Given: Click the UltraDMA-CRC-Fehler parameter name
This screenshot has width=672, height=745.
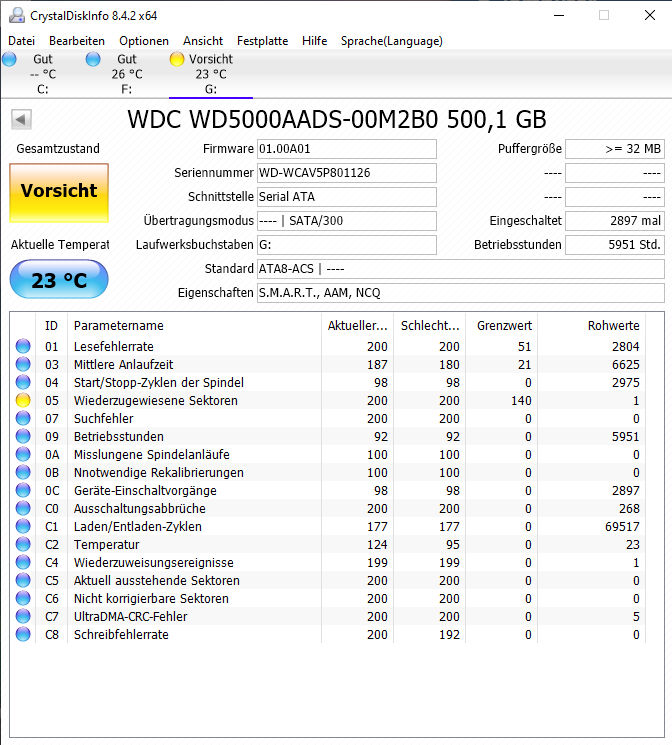Looking at the screenshot, I should 131,617.
